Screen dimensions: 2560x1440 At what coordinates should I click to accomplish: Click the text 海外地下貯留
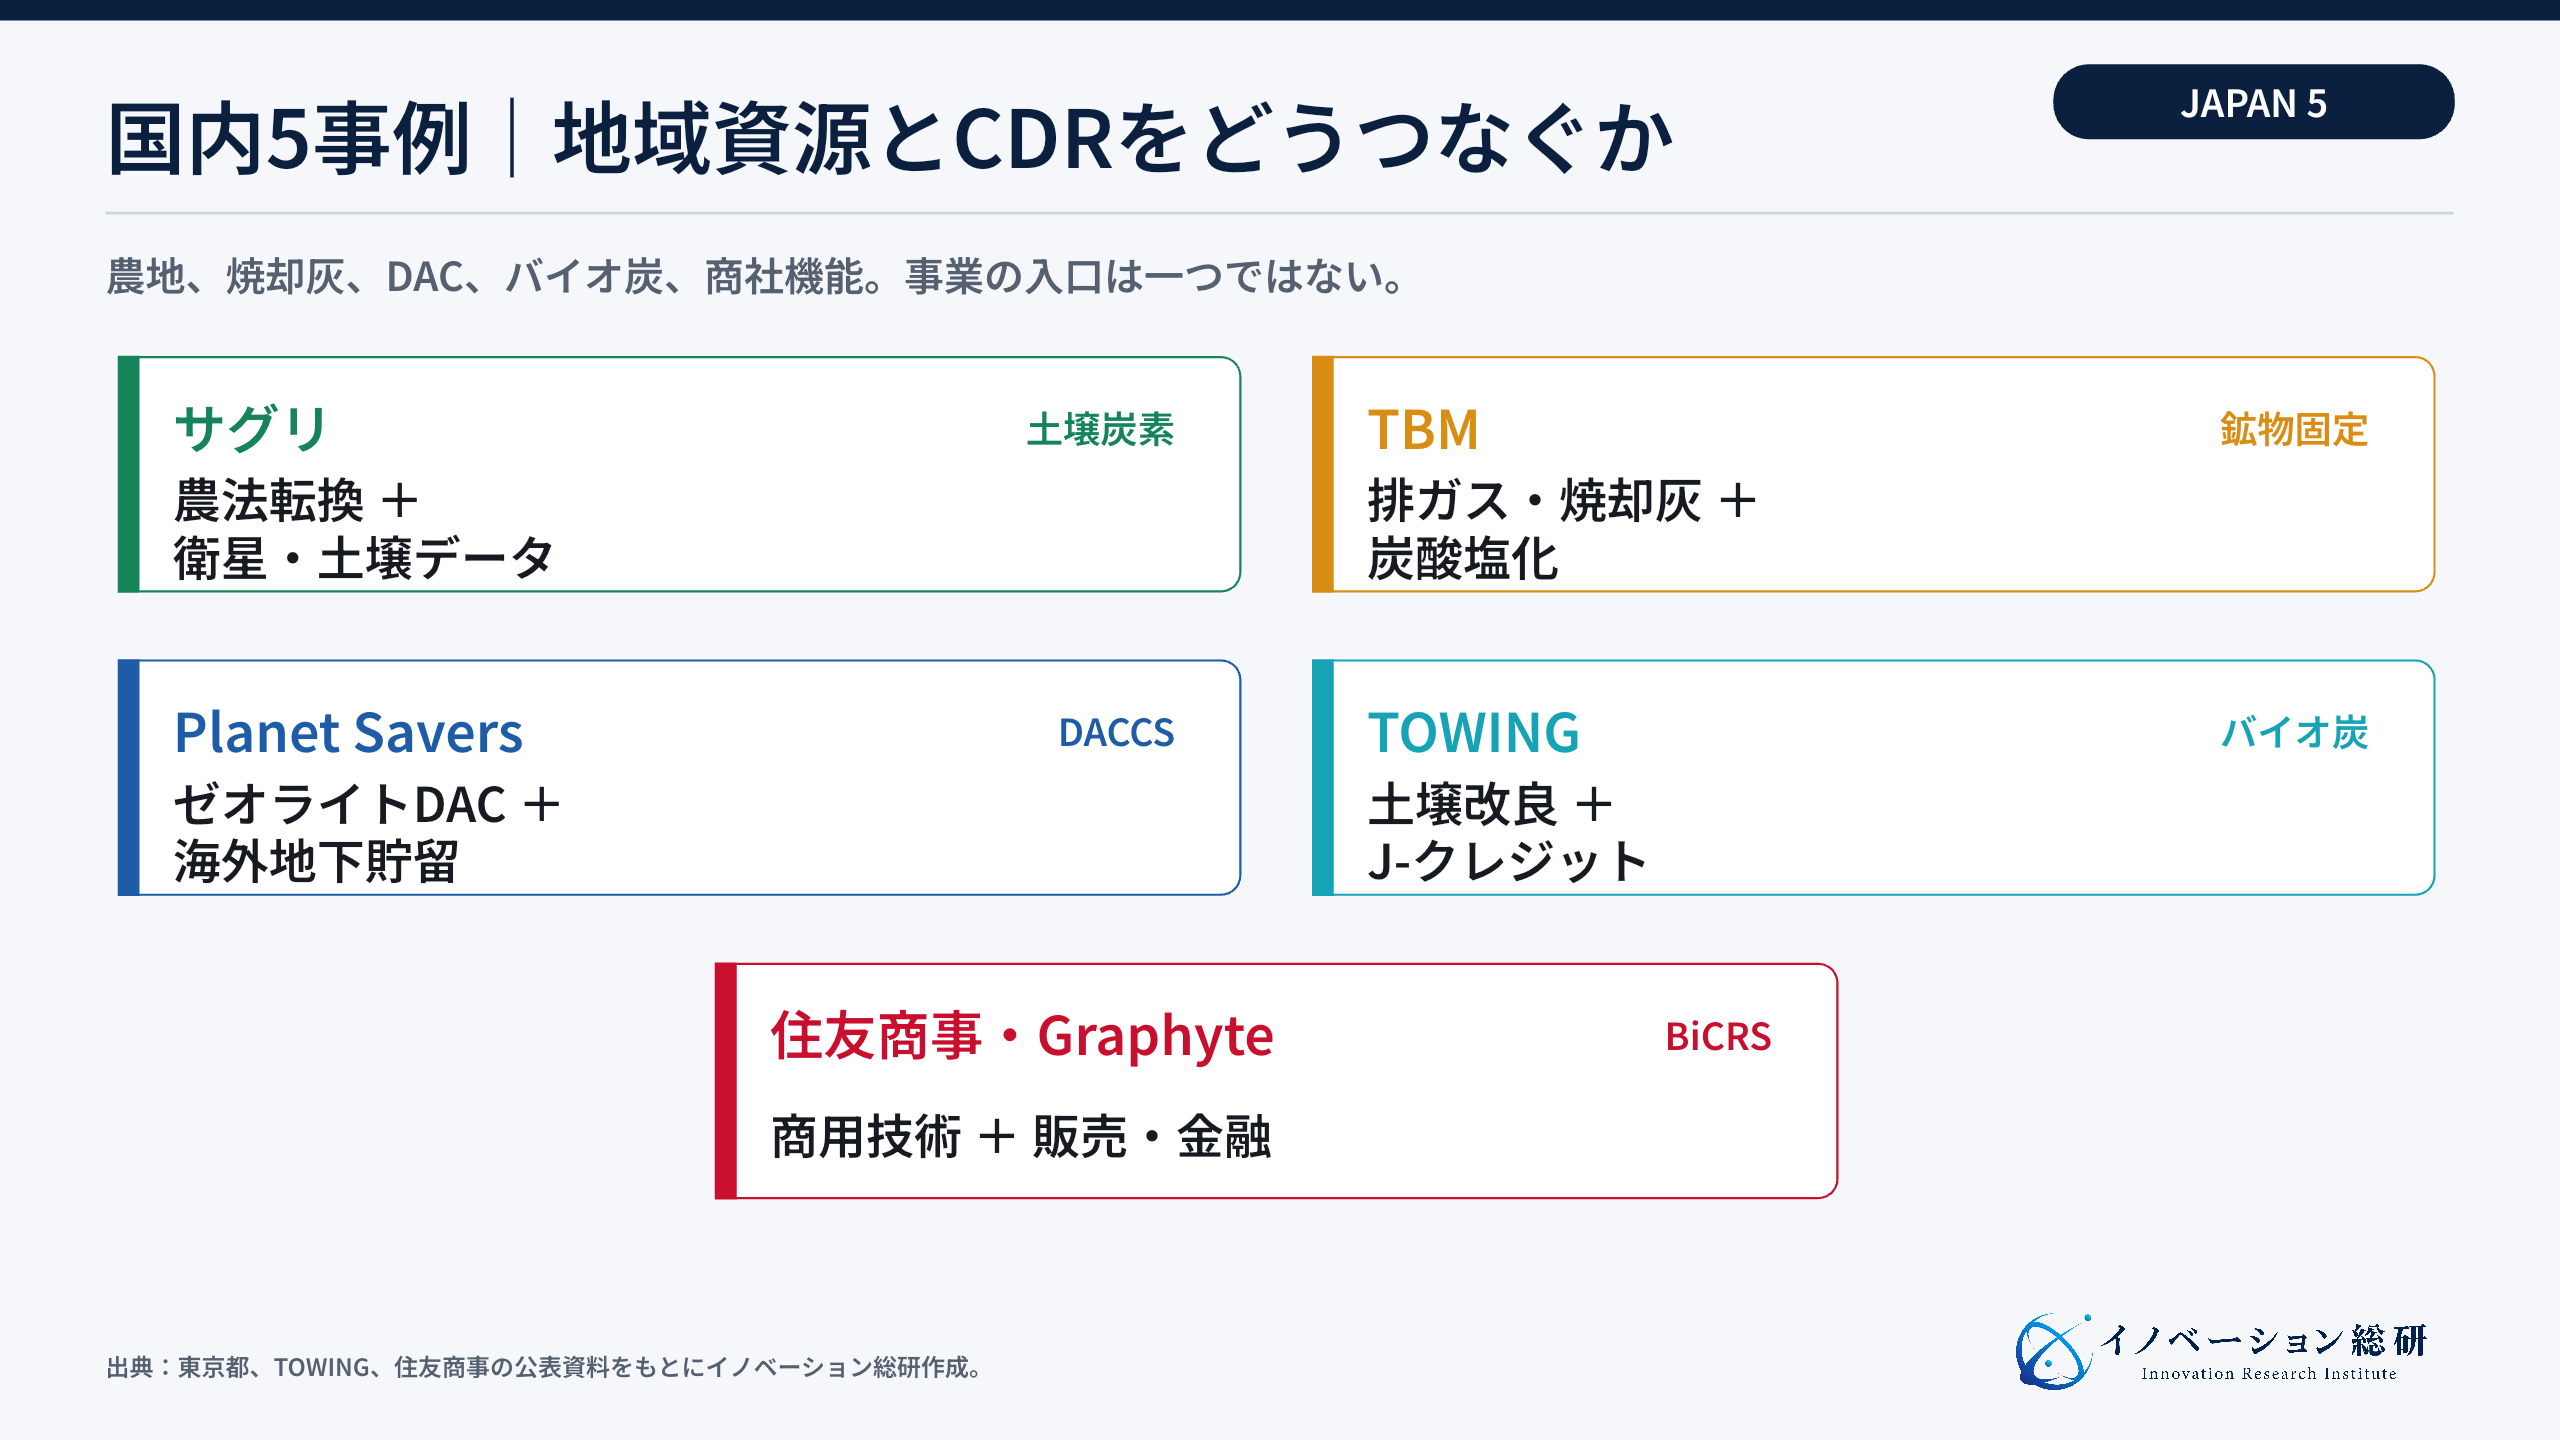pyautogui.click(x=316, y=862)
